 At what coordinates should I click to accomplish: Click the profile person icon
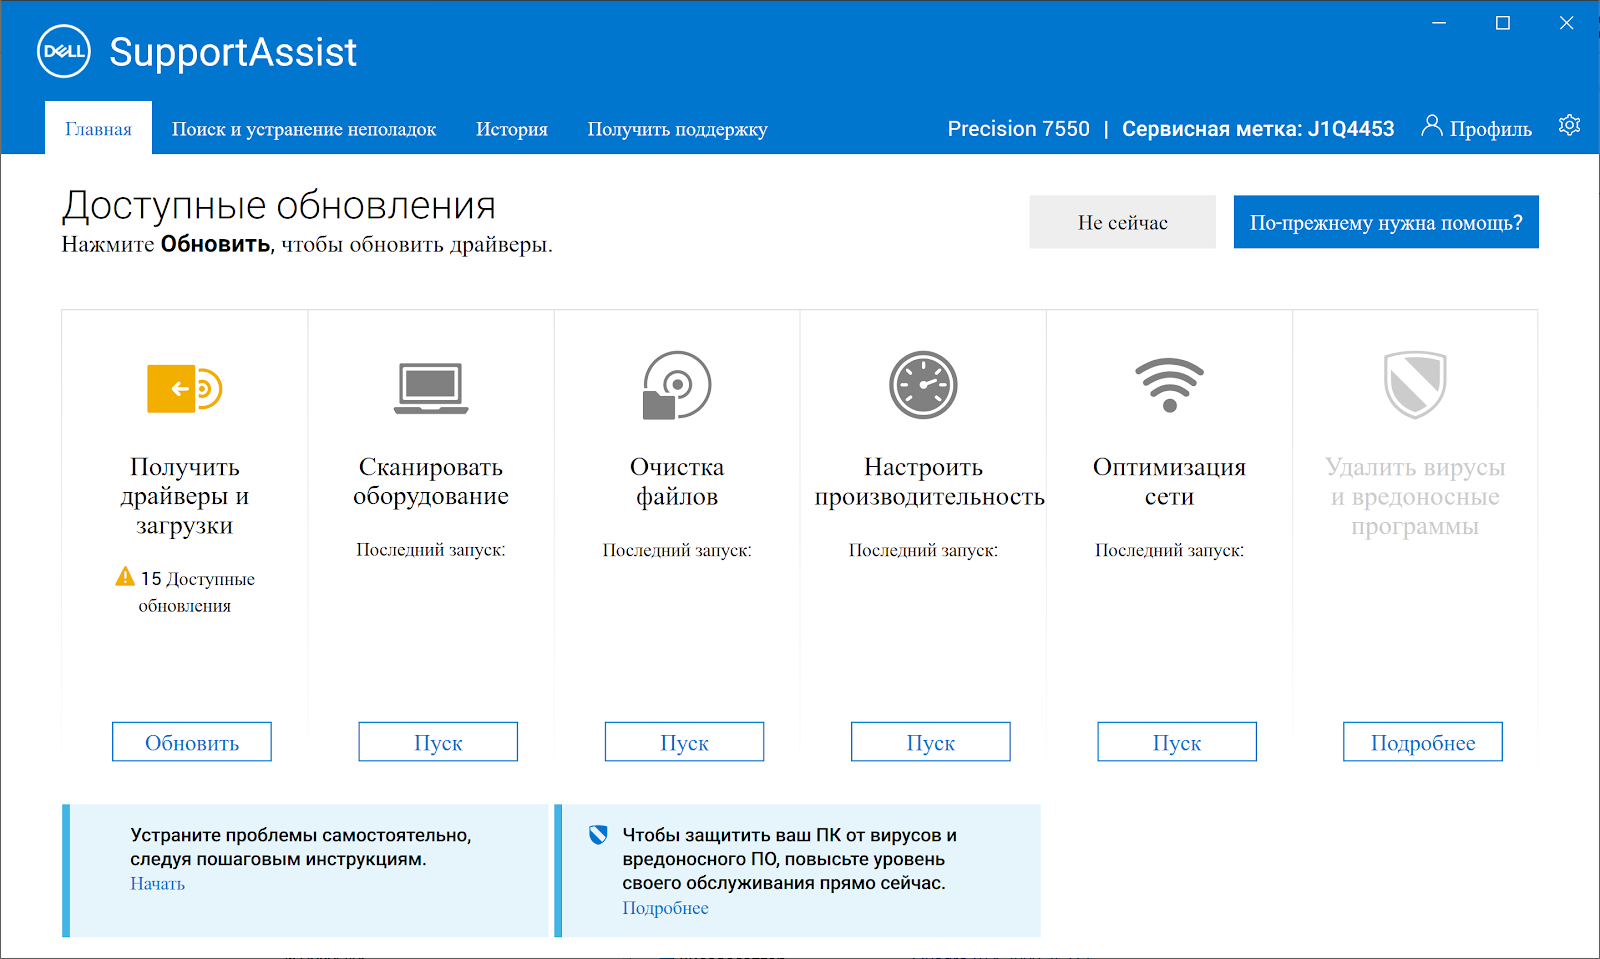coord(1432,125)
